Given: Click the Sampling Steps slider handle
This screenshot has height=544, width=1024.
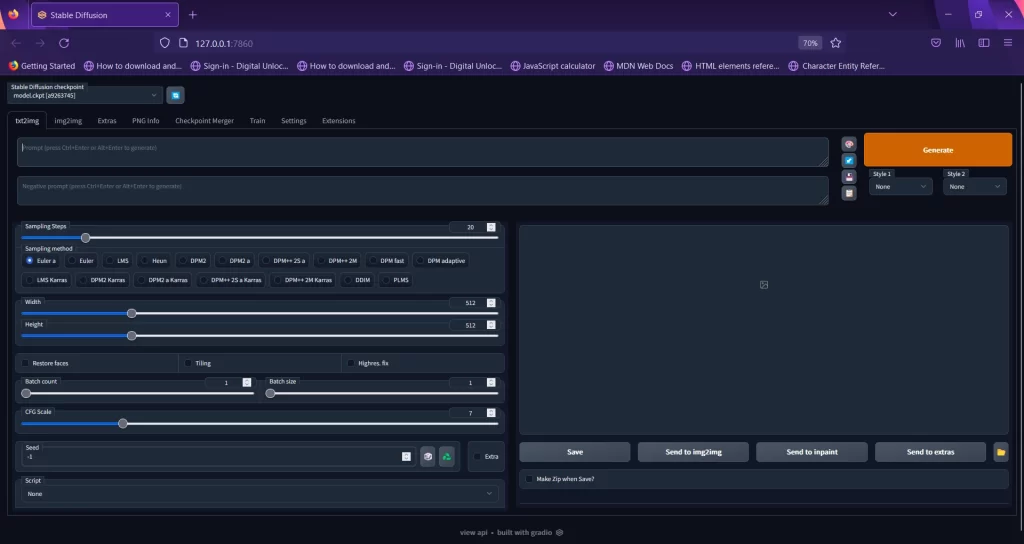Looking at the screenshot, I should [x=86, y=238].
